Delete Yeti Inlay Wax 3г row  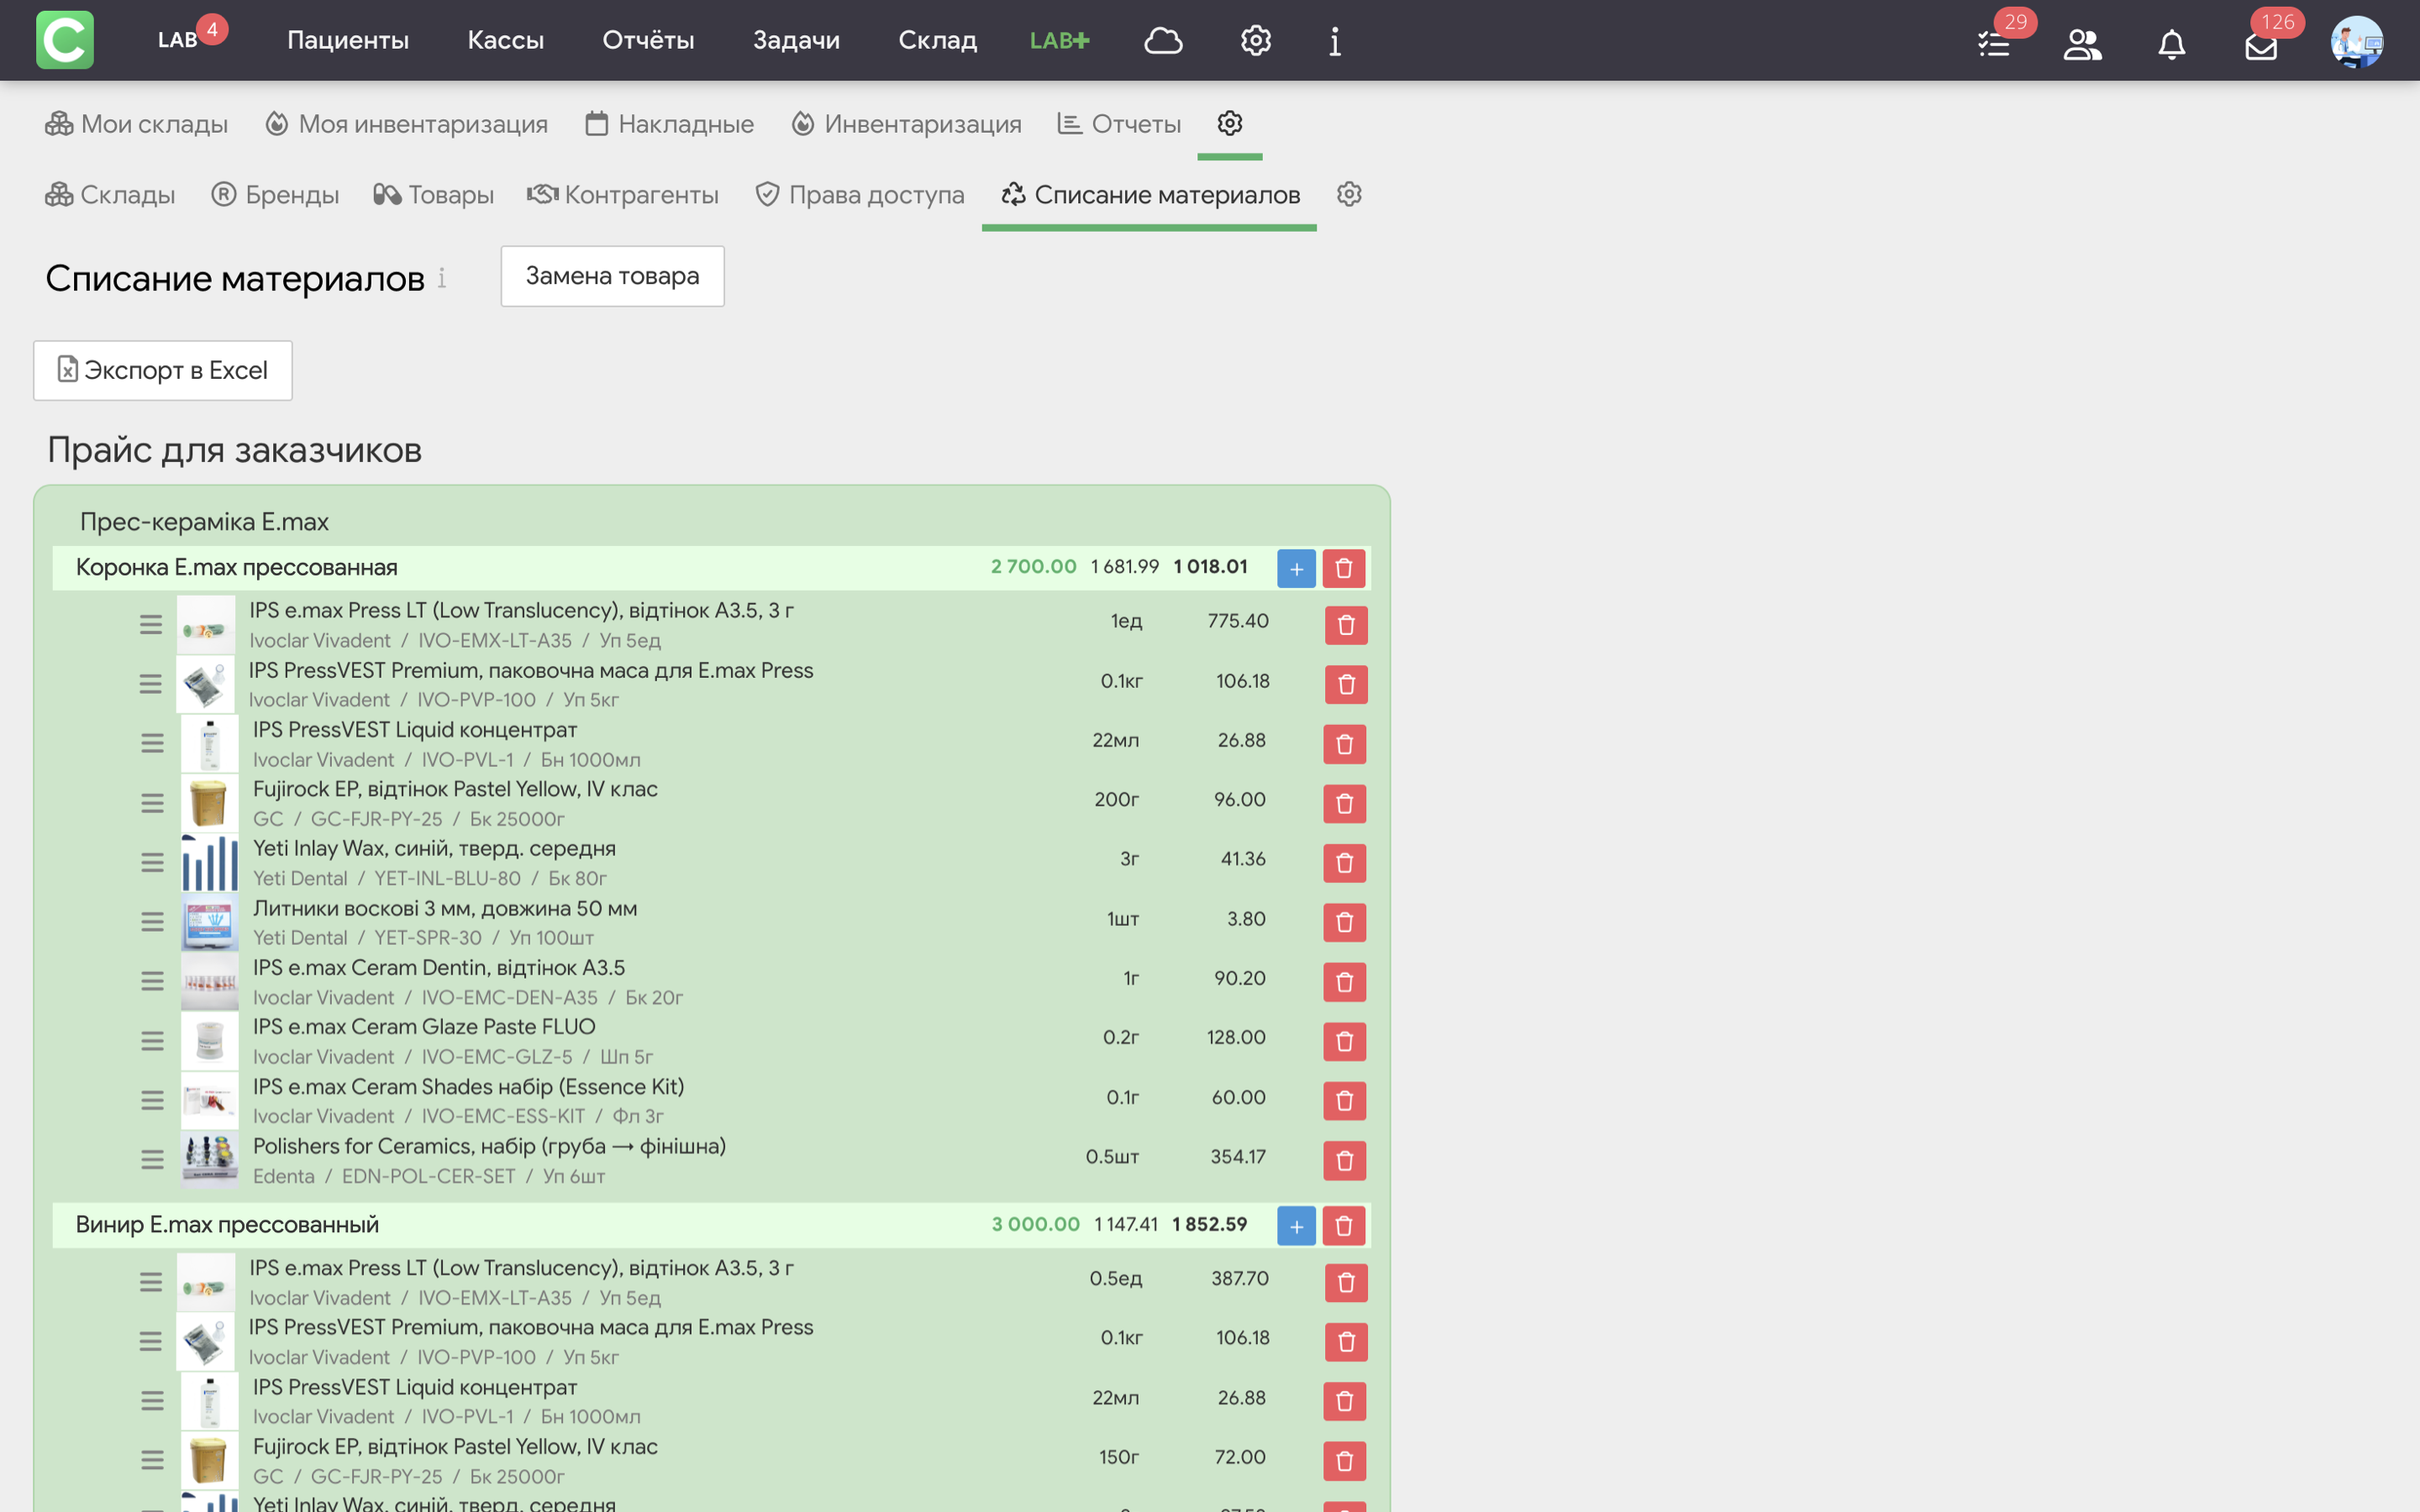point(1345,863)
